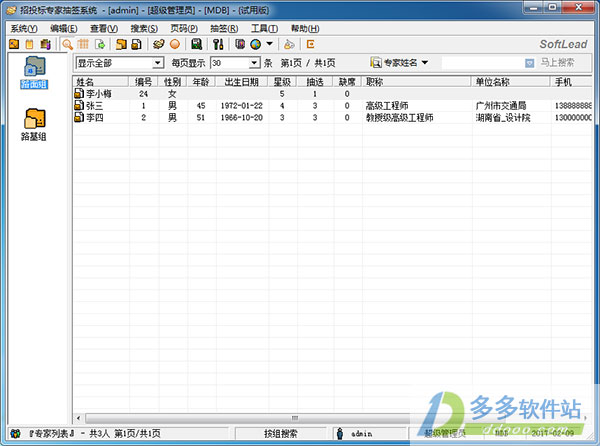Click the 教授级高级工程师 title cell
The image size is (600, 446).
[399, 117]
